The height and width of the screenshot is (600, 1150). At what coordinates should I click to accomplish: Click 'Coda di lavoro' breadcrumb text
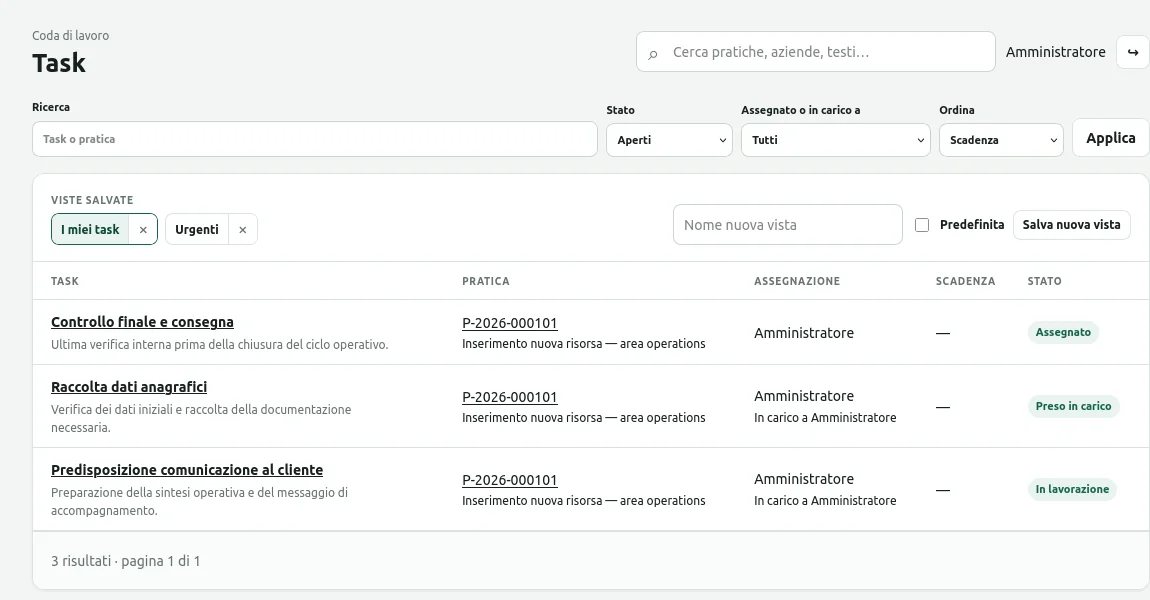[x=70, y=35]
